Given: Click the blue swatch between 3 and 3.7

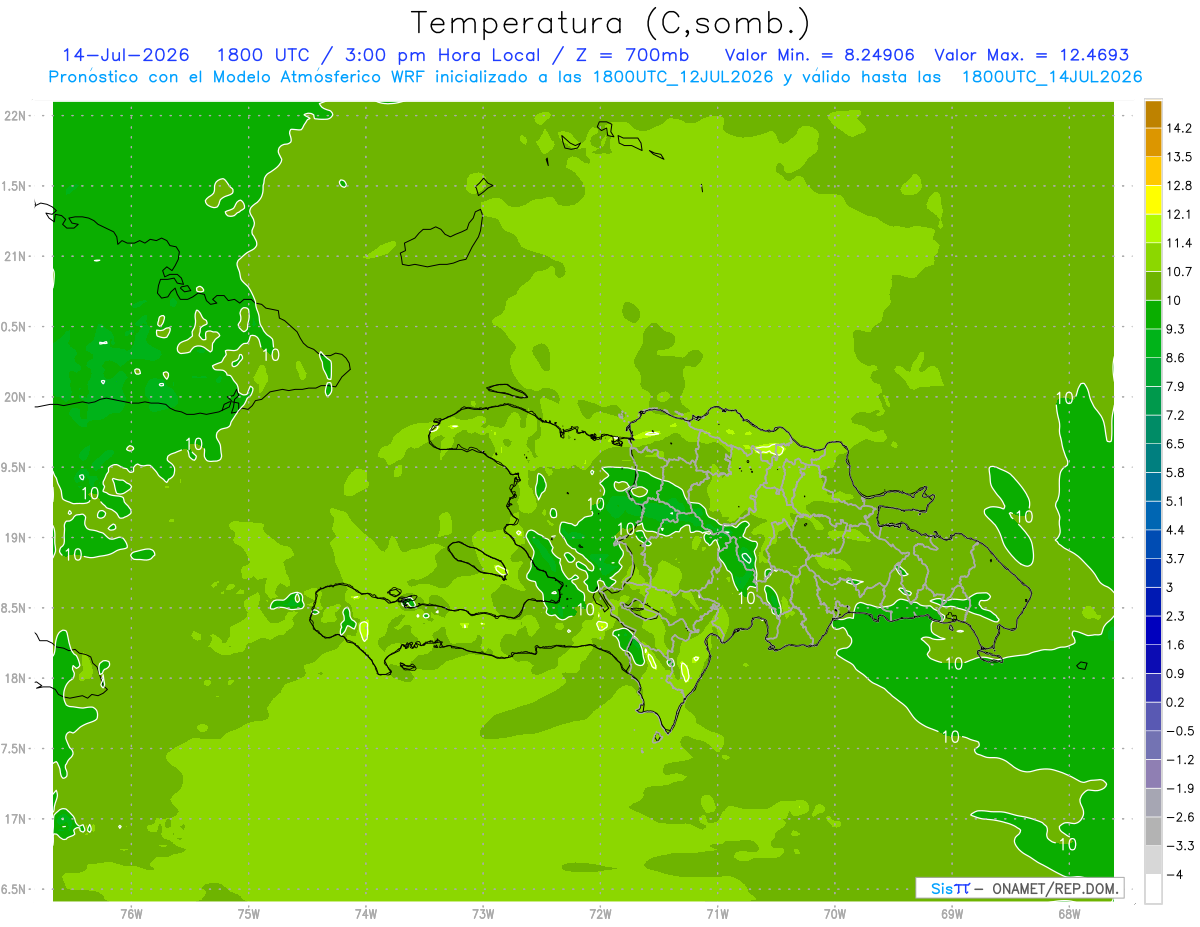Looking at the screenshot, I should 1153,572.
